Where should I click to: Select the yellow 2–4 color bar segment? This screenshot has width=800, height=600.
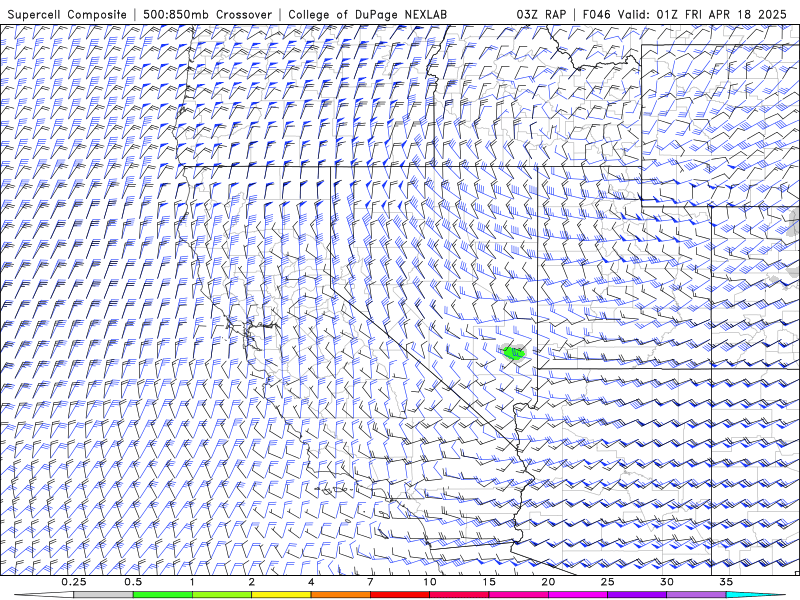pyautogui.click(x=281, y=595)
